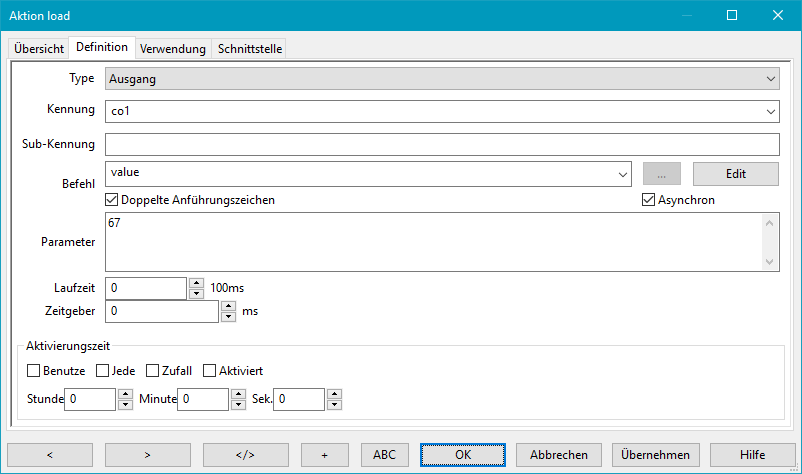Expand the Befehl dropdown list
Image resolution: width=802 pixels, height=474 pixels.
click(623, 174)
